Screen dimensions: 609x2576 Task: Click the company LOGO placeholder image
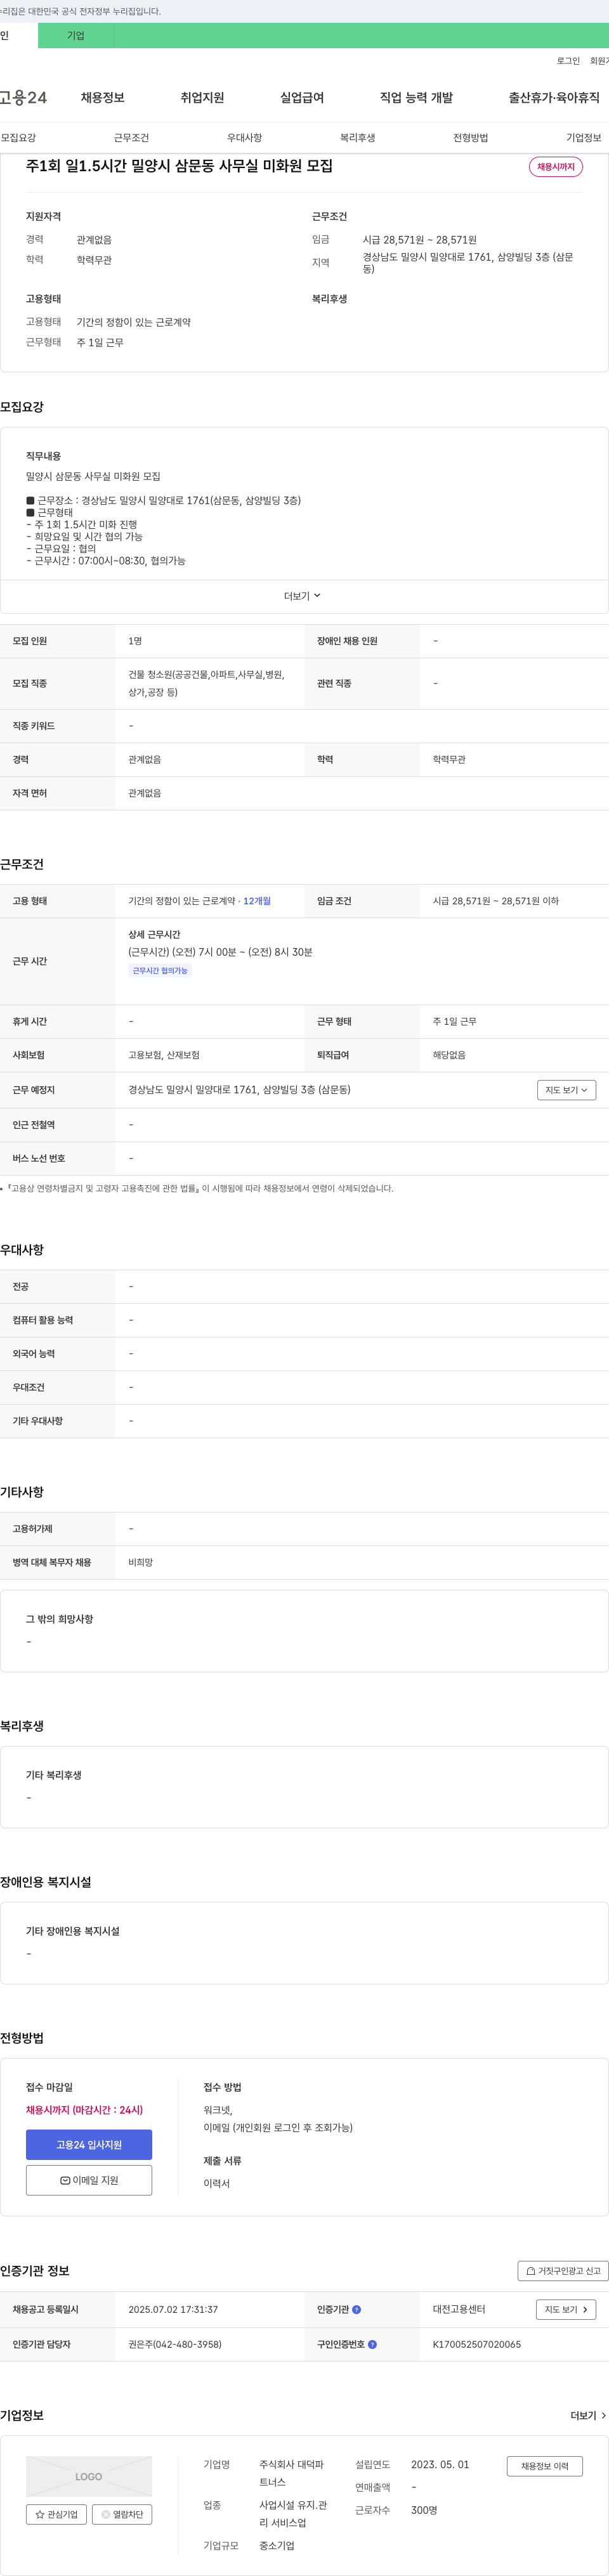pos(89,2476)
